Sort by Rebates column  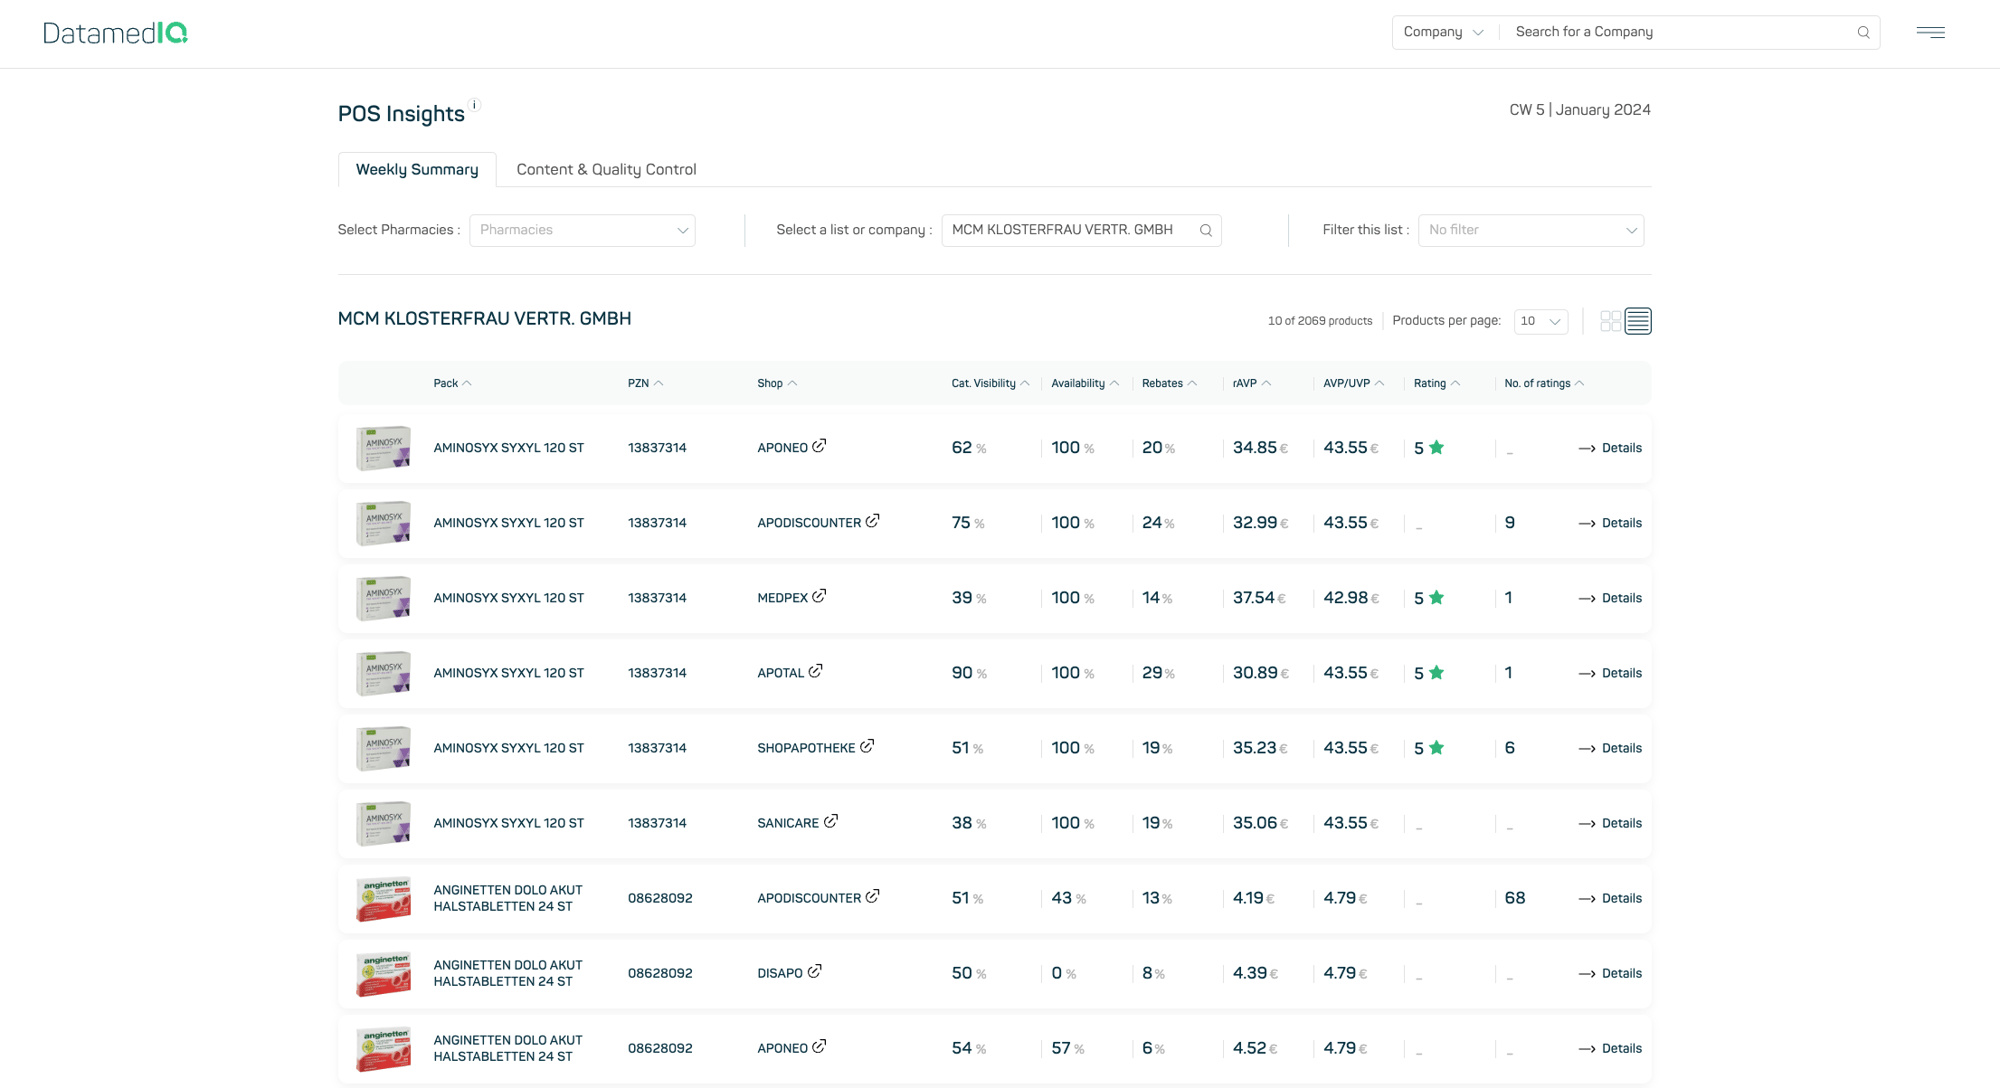click(x=1169, y=383)
